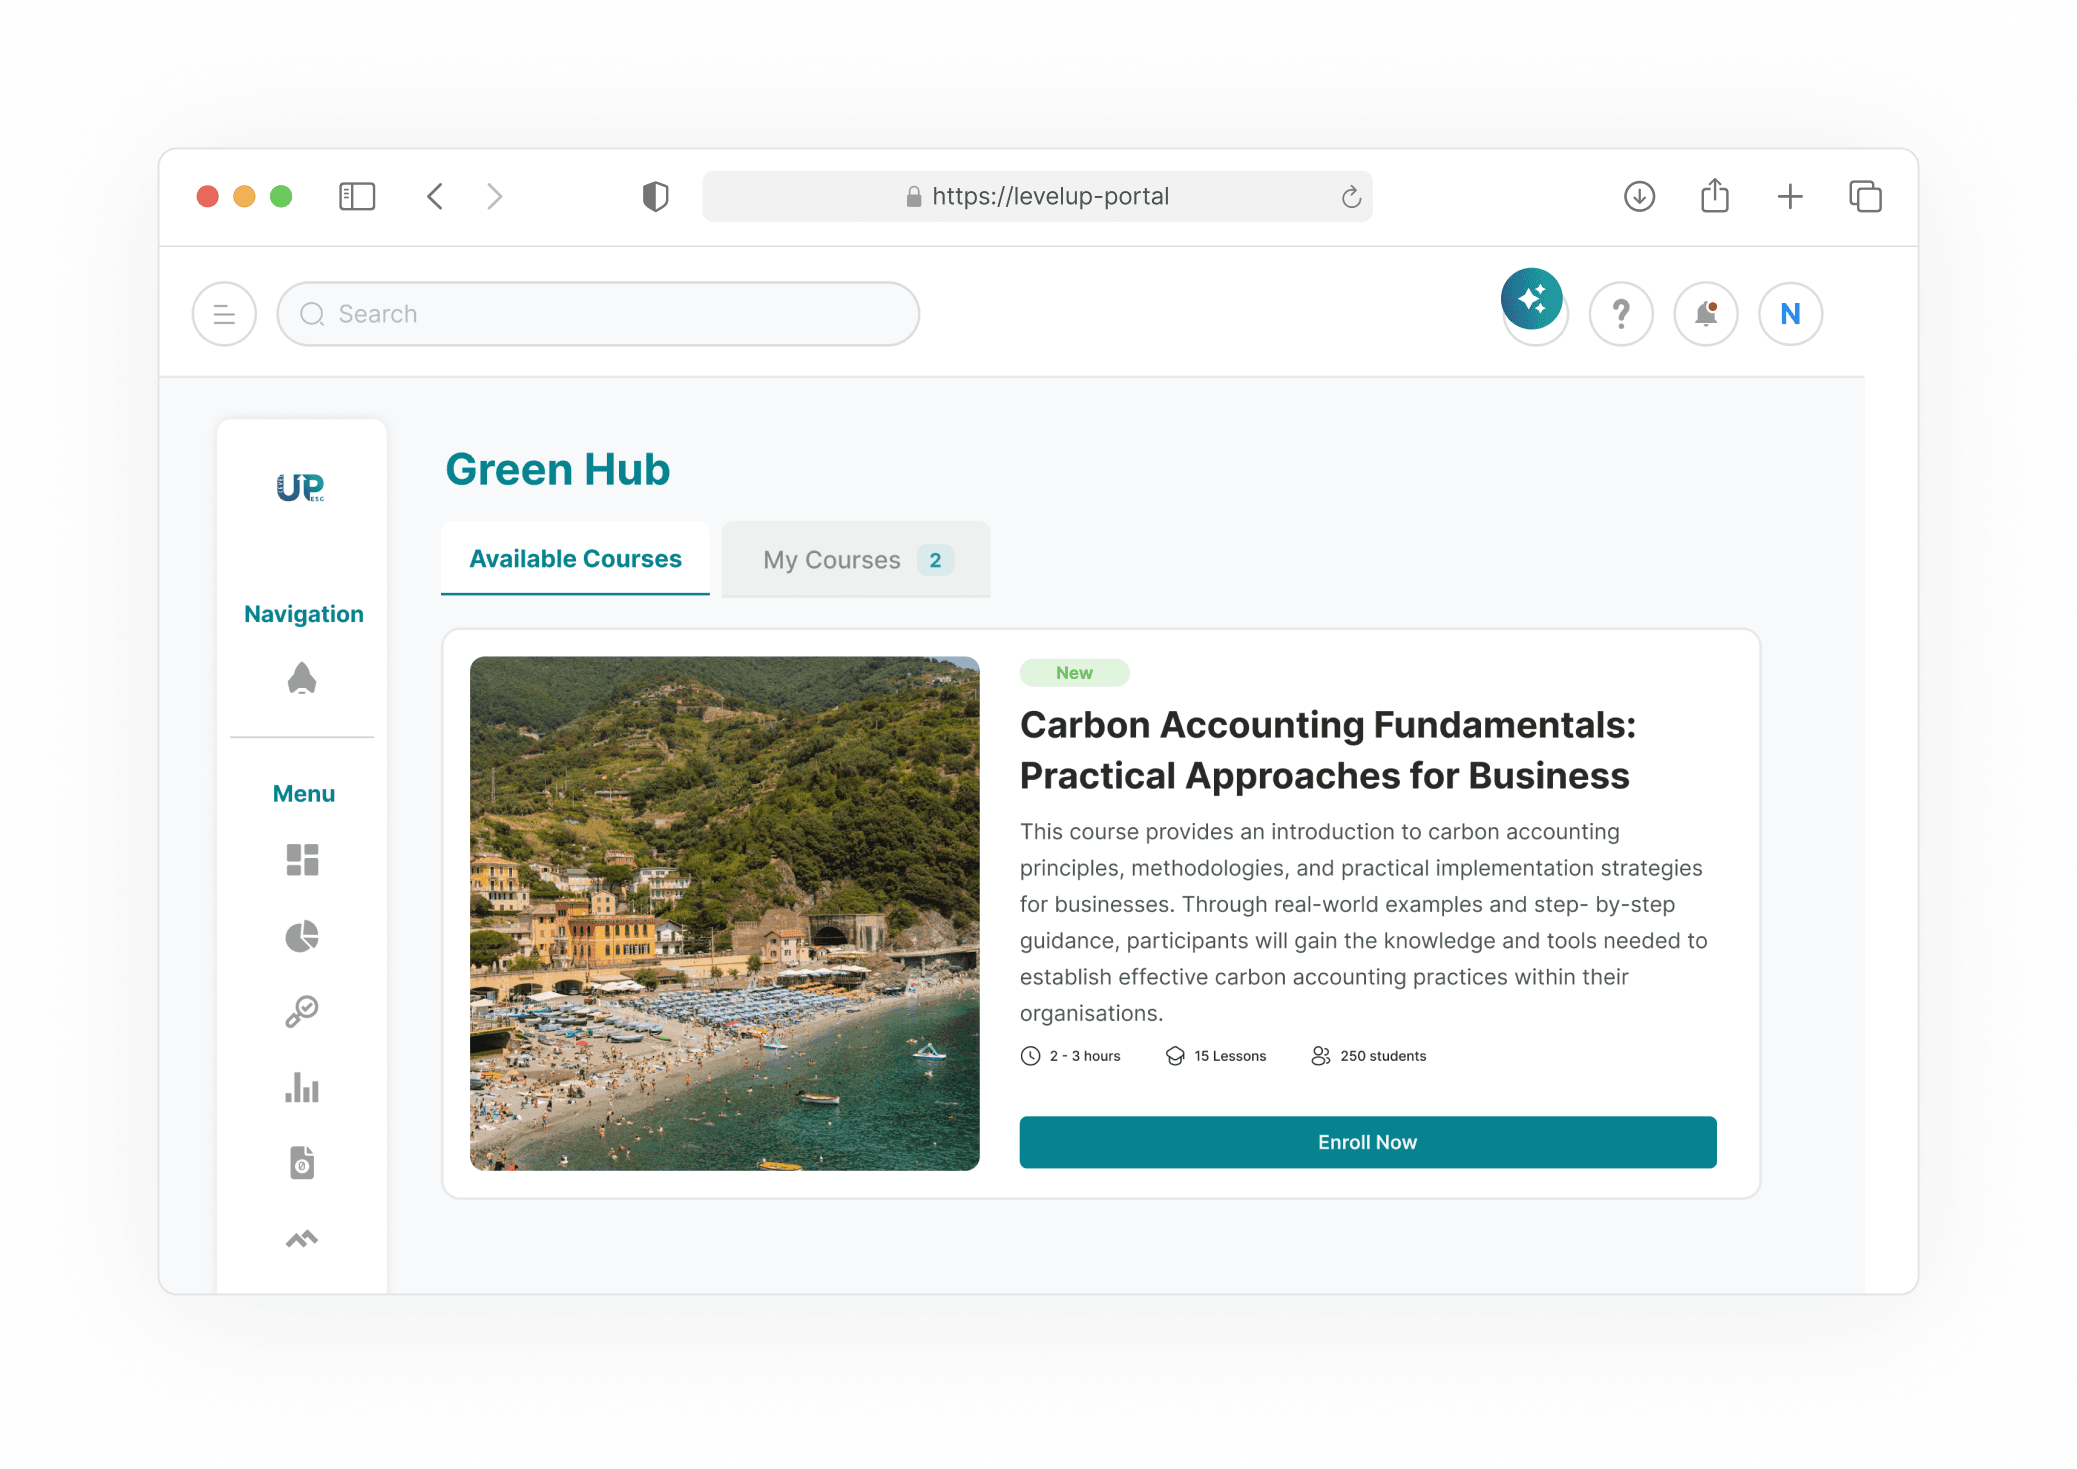Viewport: 2077px width, 1469px height.
Task: Click the coastal village course thumbnail
Action: coord(725,913)
